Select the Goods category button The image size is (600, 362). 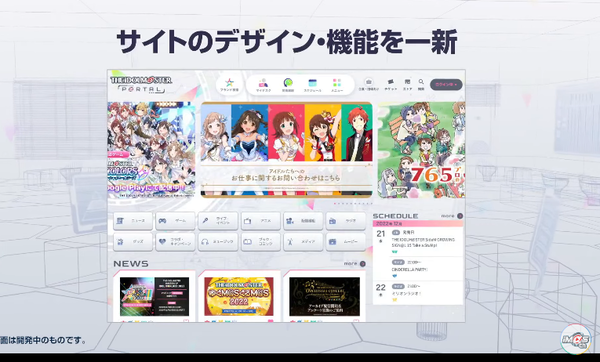pos(133,242)
